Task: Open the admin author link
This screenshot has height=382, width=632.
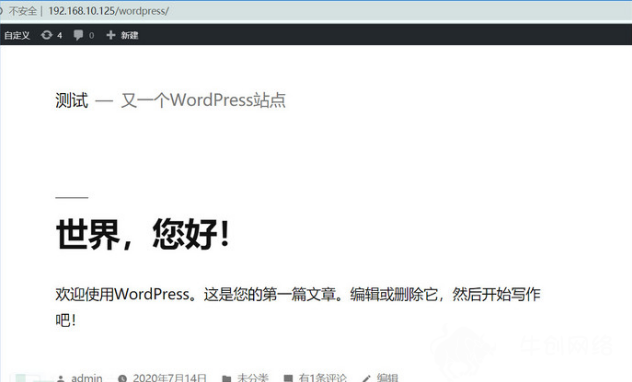Action: [x=87, y=378]
